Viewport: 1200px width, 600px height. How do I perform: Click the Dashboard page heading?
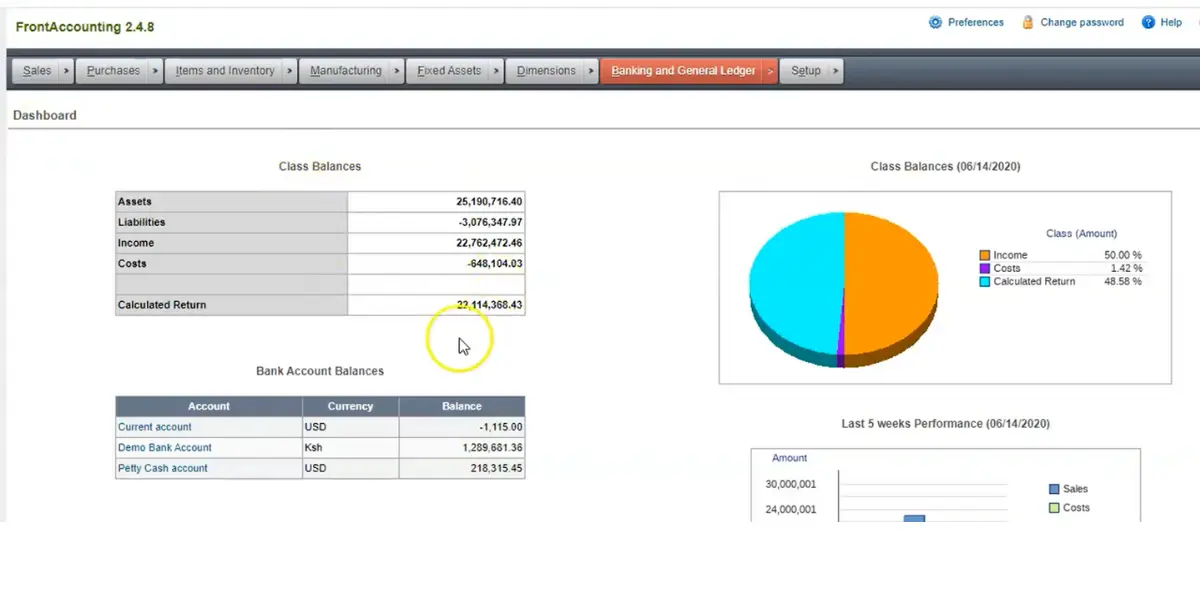[x=45, y=115]
